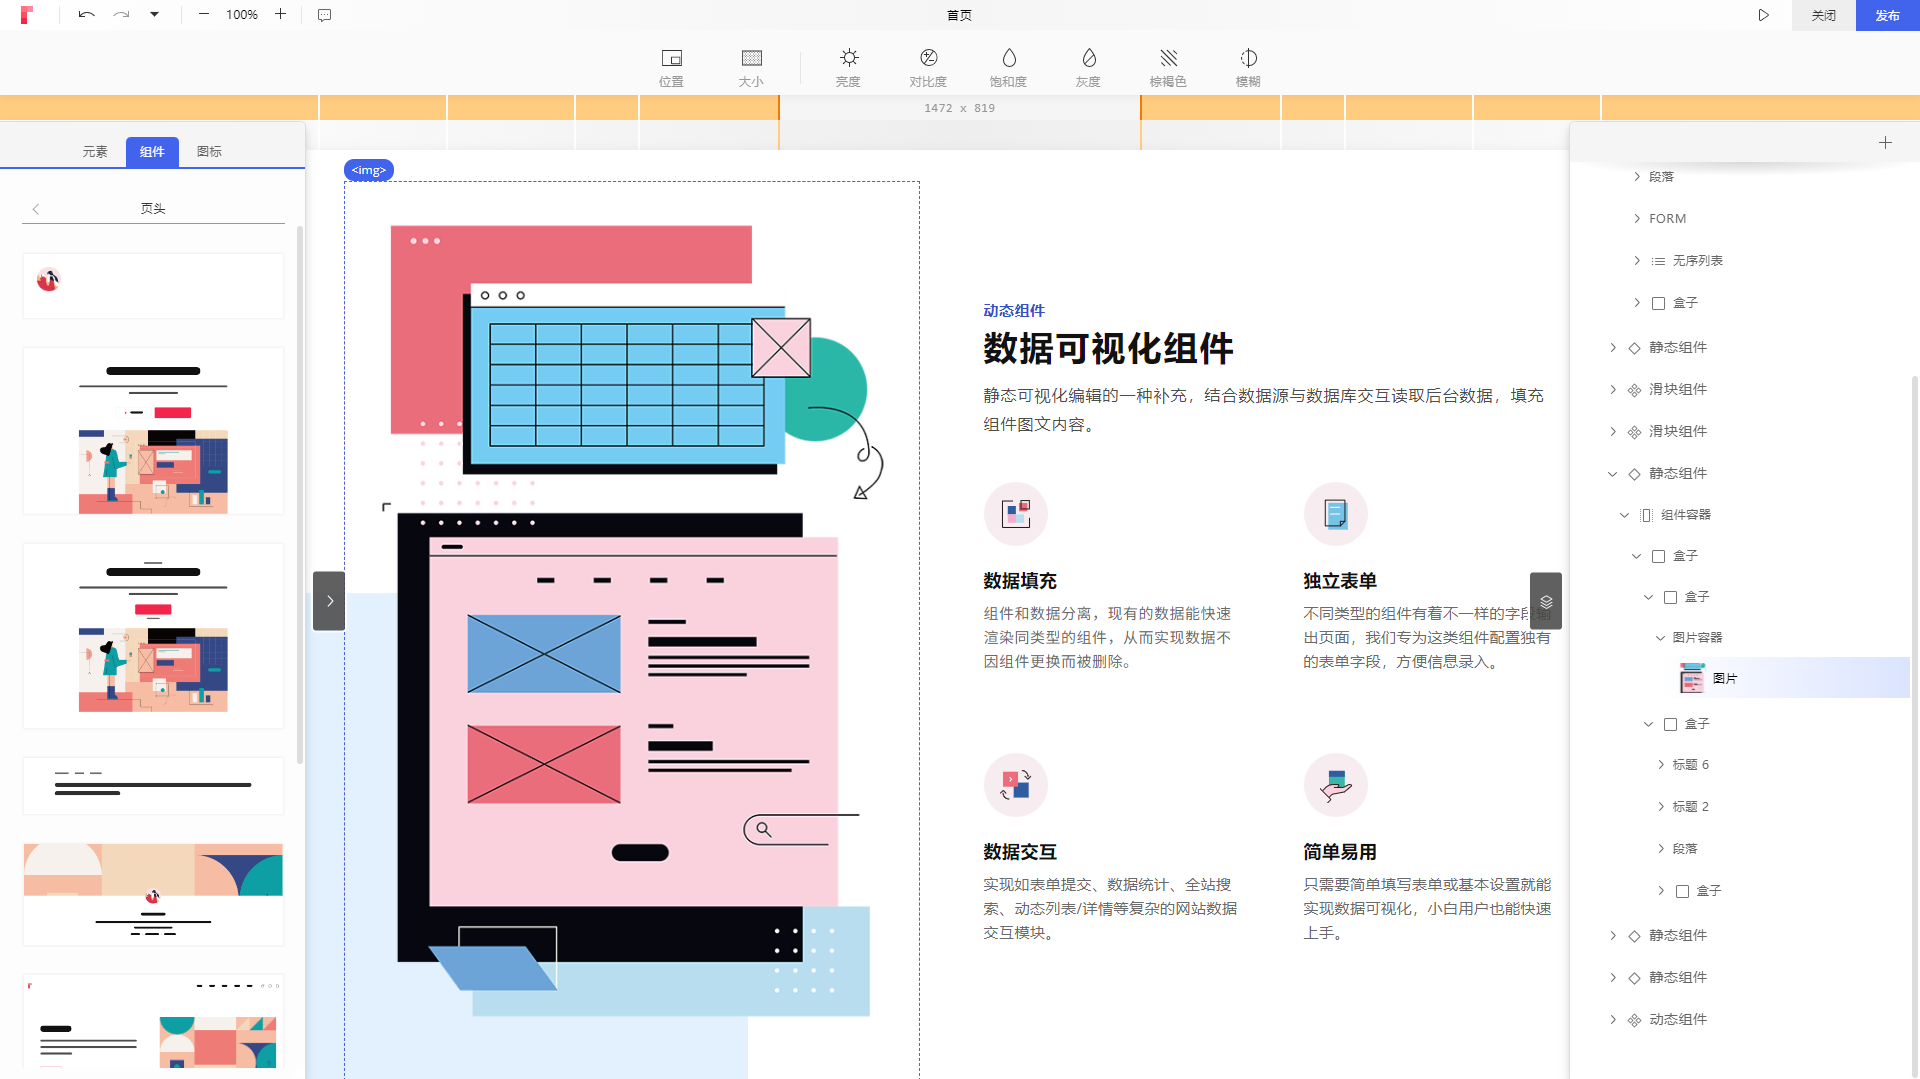Click the 100% zoom level value
This screenshot has height=1079, width=1920.
pos(242,15)
